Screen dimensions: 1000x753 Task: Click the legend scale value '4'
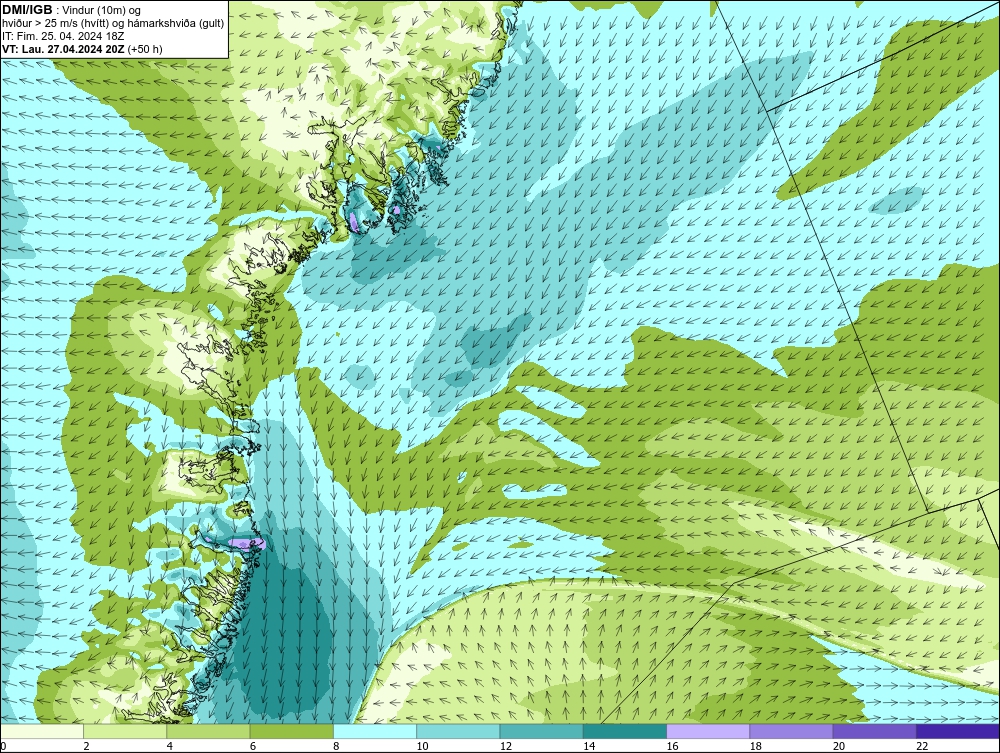170,746
